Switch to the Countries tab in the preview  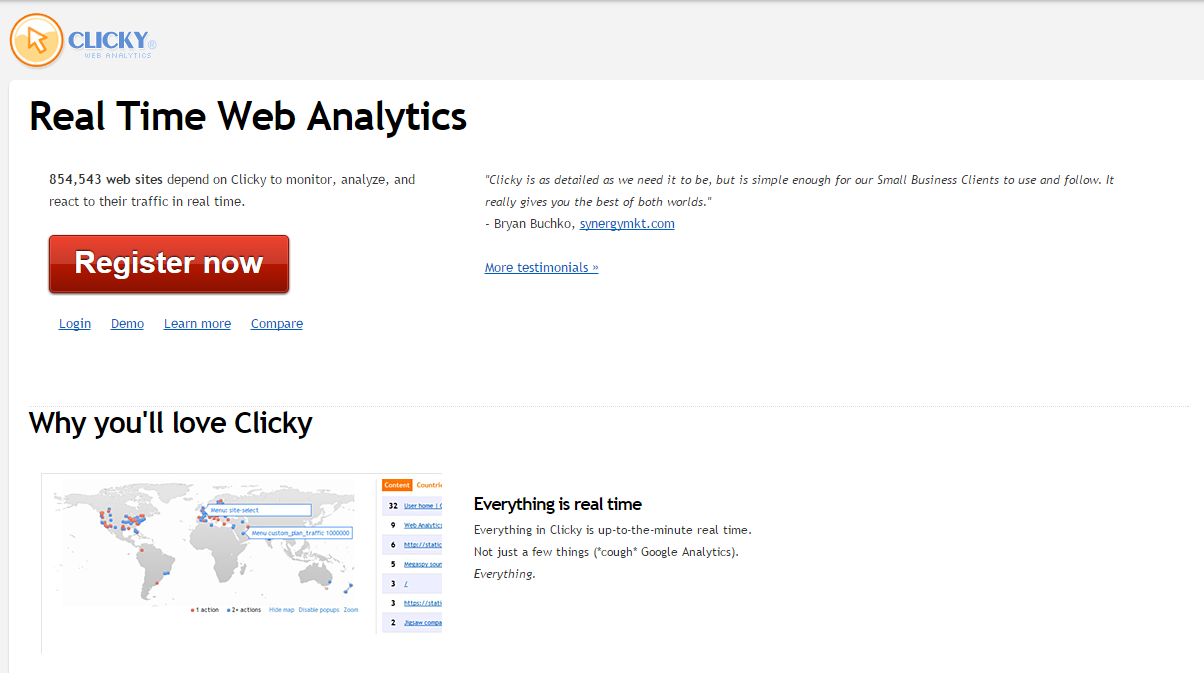428,485
